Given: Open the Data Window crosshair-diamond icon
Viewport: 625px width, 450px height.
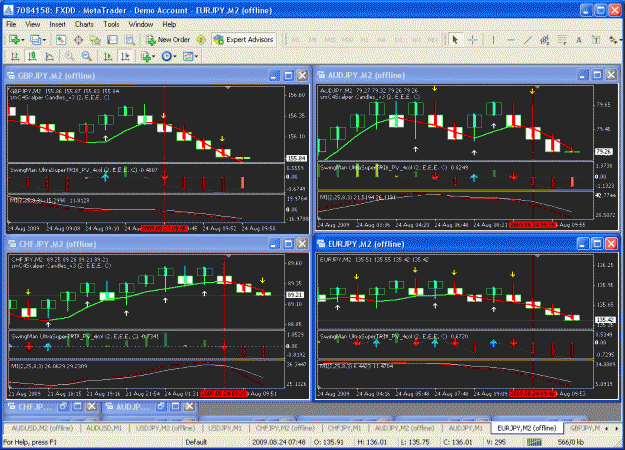Looking at the screenshot, I should pos(78,39).
